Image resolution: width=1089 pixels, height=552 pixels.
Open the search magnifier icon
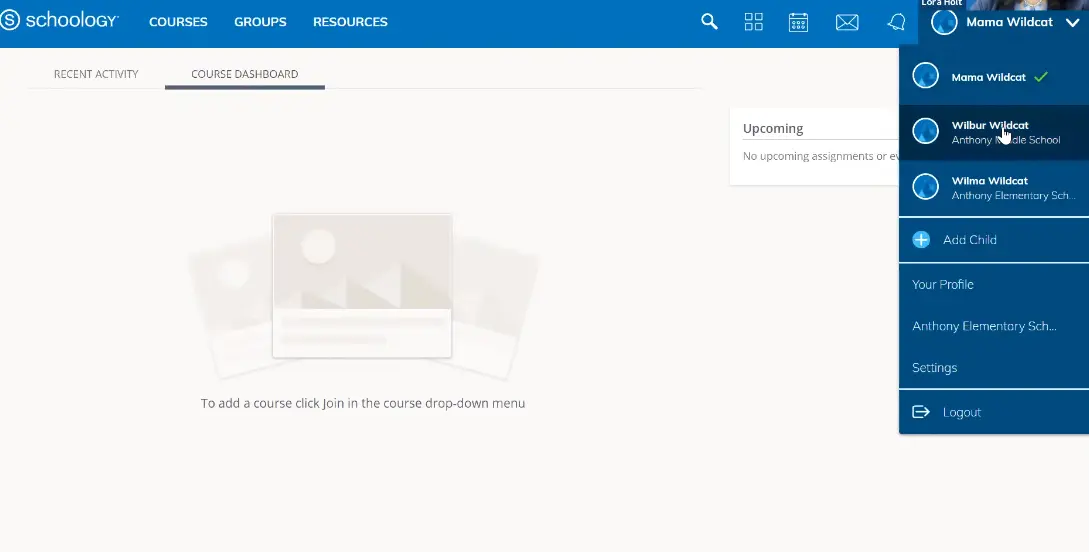click(709, 22)
